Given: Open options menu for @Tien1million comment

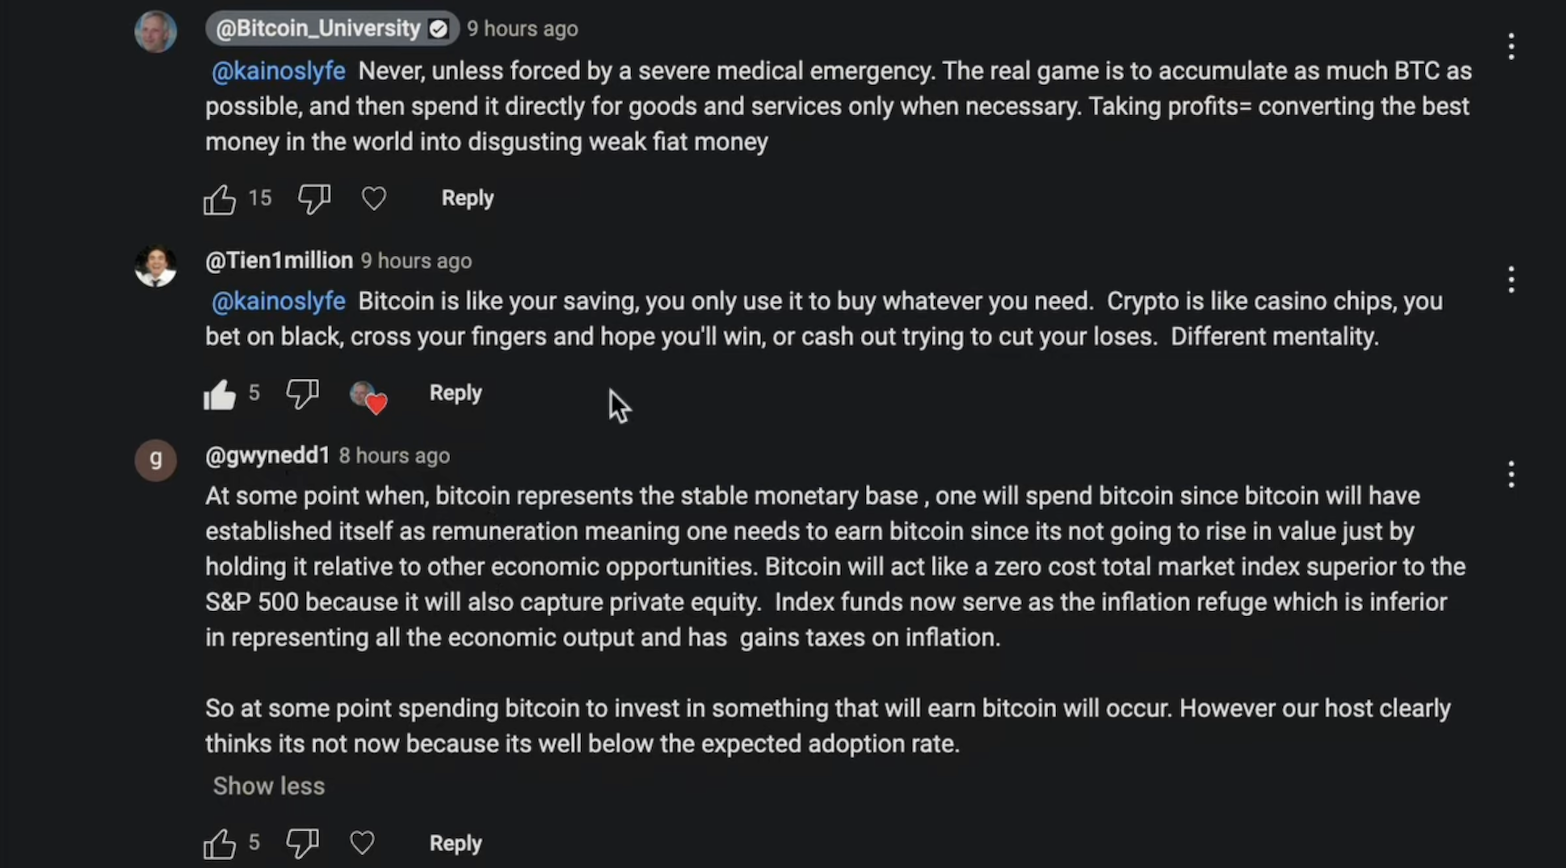Looking at the screenshot, I should (x=1511, y=279).
